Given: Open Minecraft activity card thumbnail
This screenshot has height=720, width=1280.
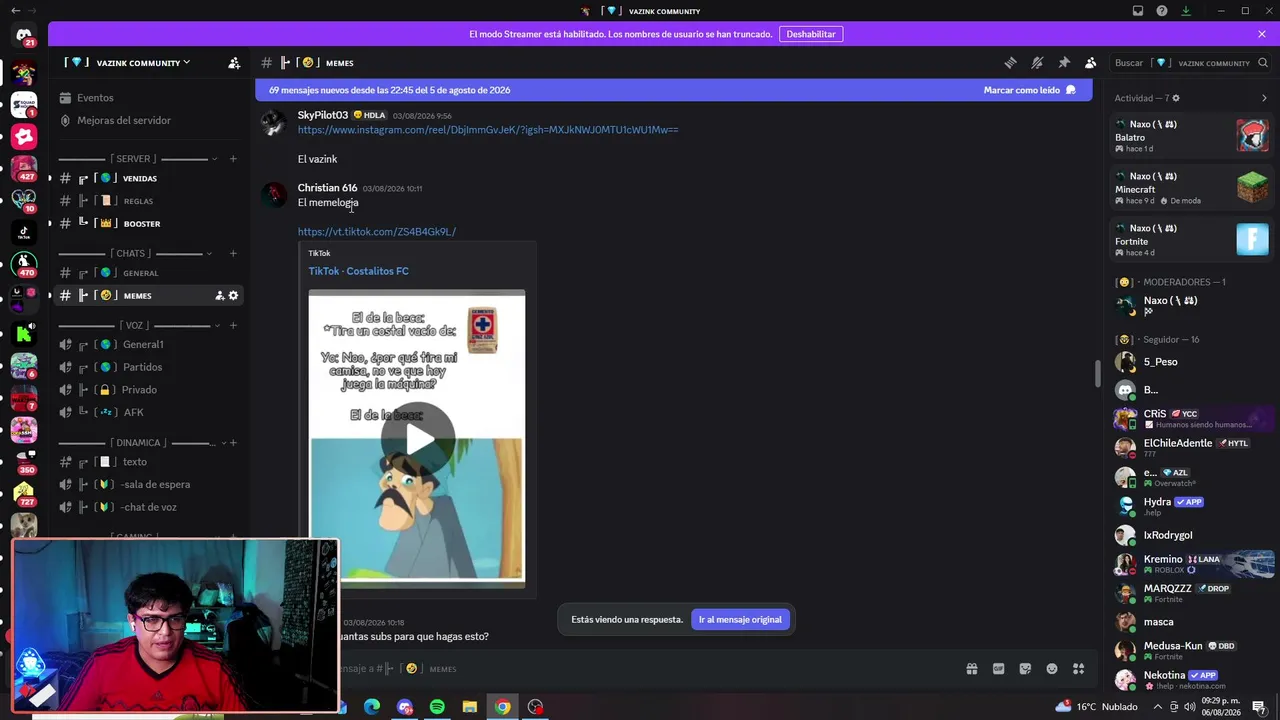Looking at the screenshot, I should [x=1252, y=187].
